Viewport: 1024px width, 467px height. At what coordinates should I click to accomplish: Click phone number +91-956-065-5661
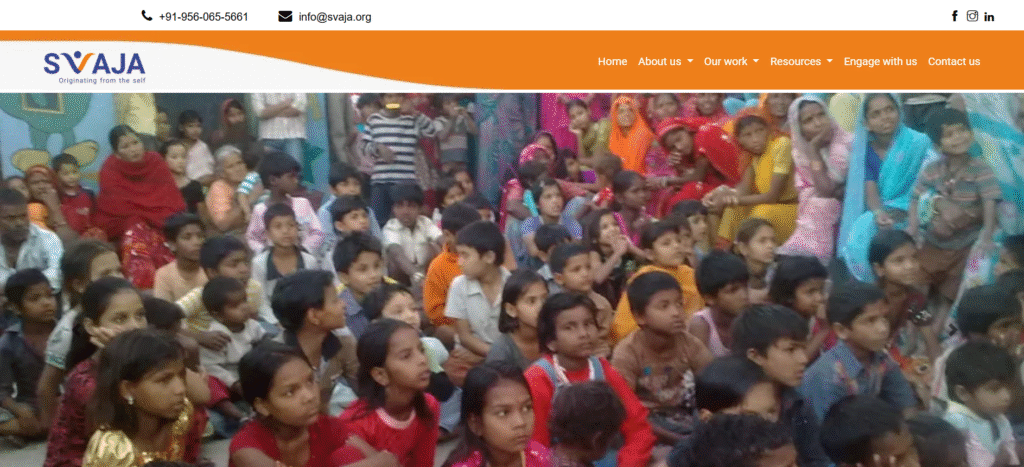(204, 17)
